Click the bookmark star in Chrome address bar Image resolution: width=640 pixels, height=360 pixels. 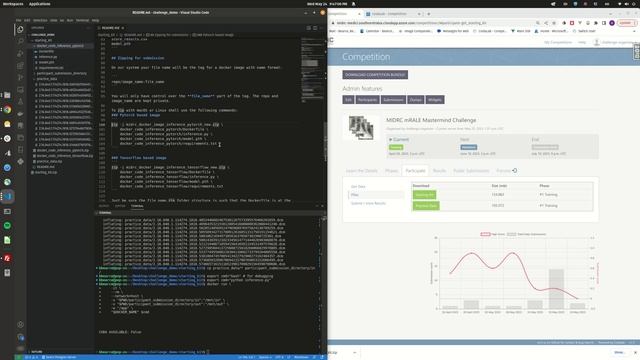pos(553,23)
